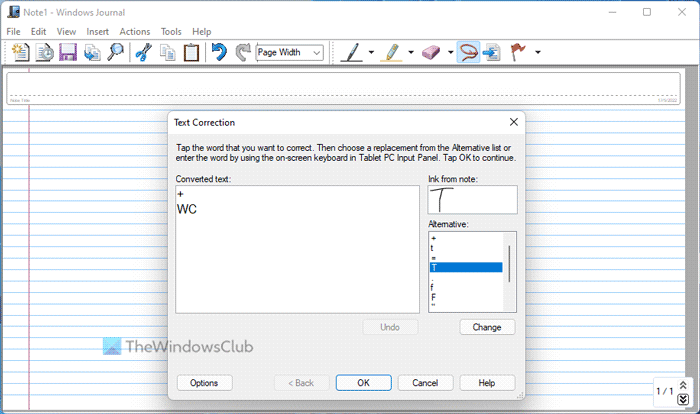Select lowercase 'f' in the Alternative list

pyautogui.click(x=466, y=287)
